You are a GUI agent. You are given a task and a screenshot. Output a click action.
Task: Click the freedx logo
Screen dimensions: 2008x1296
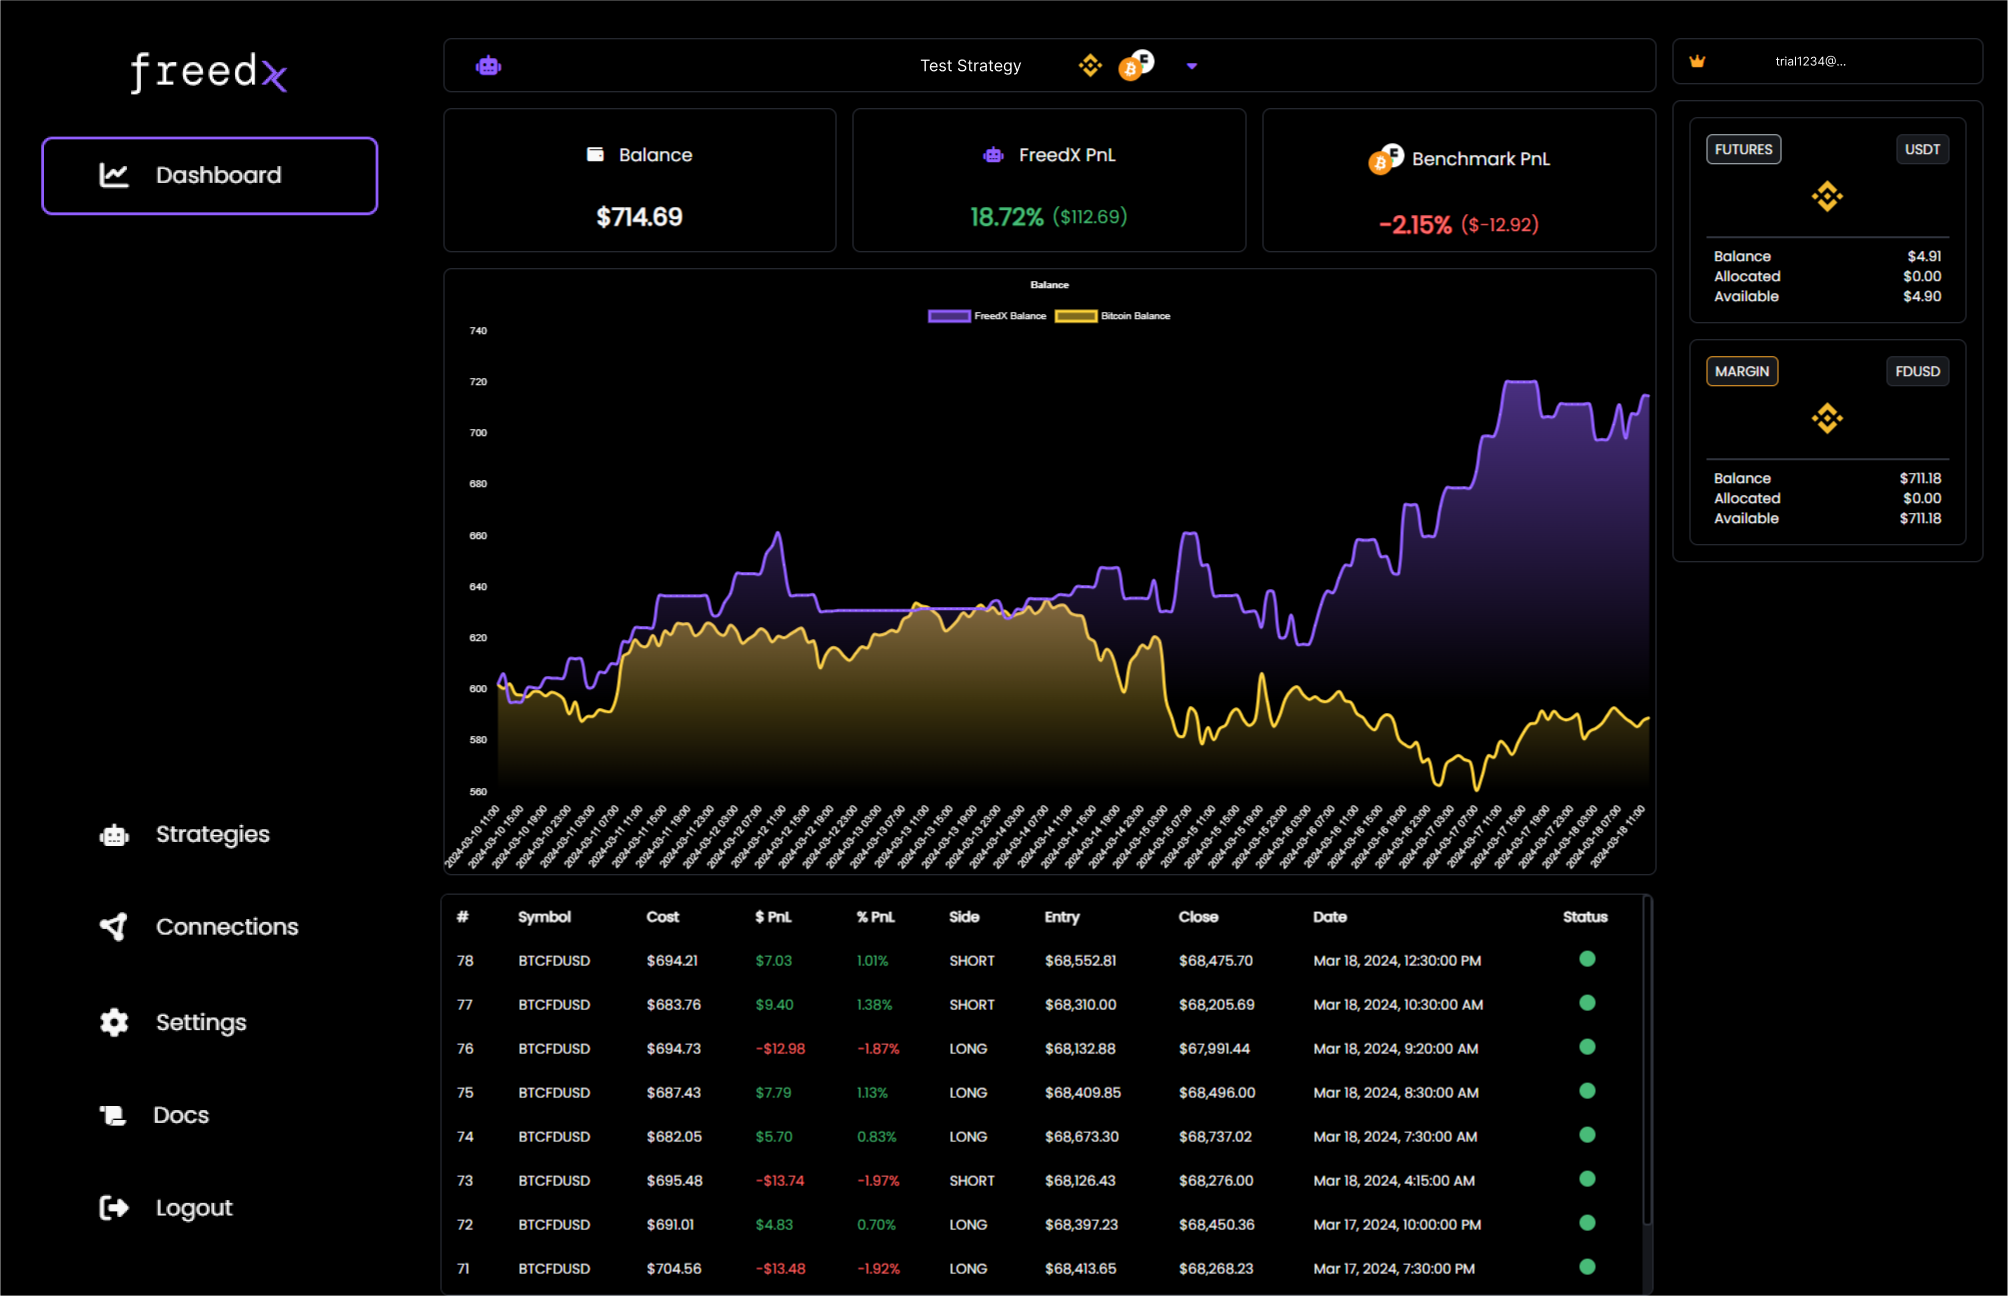[x=209, y=72]
